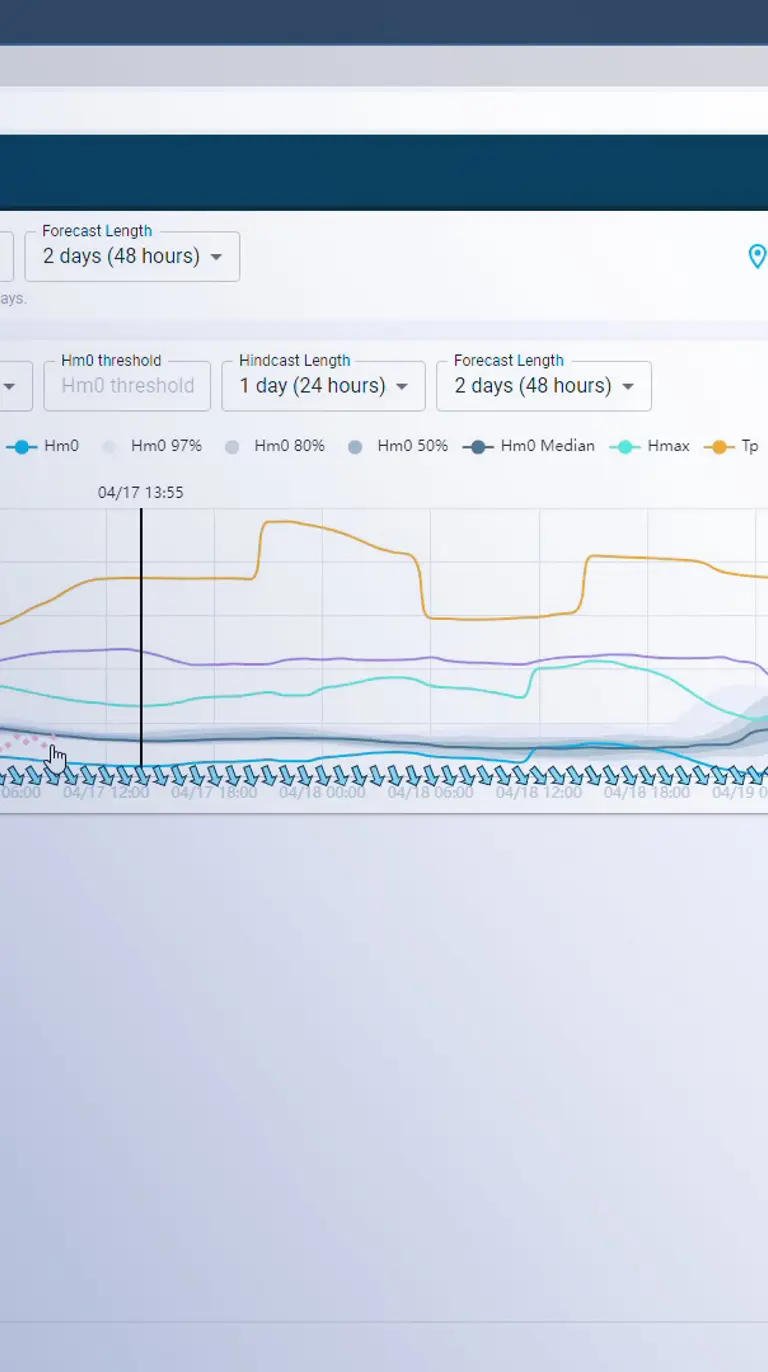768x1372 pixels.
Task: Open the Hindcast Length dropdown
Action: point(323,386)
